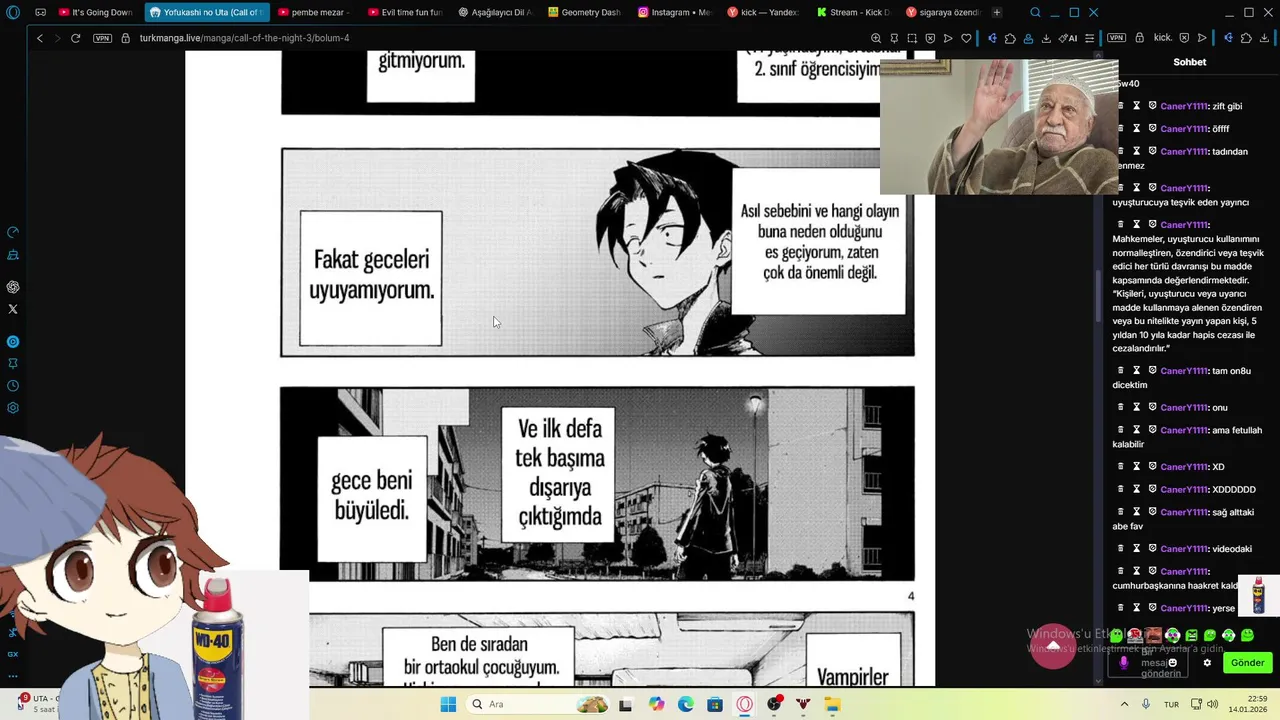This screenshot has width=1280, height=720.
Task: Click the chat message 'videodaki'
Action: [1231, 548]
